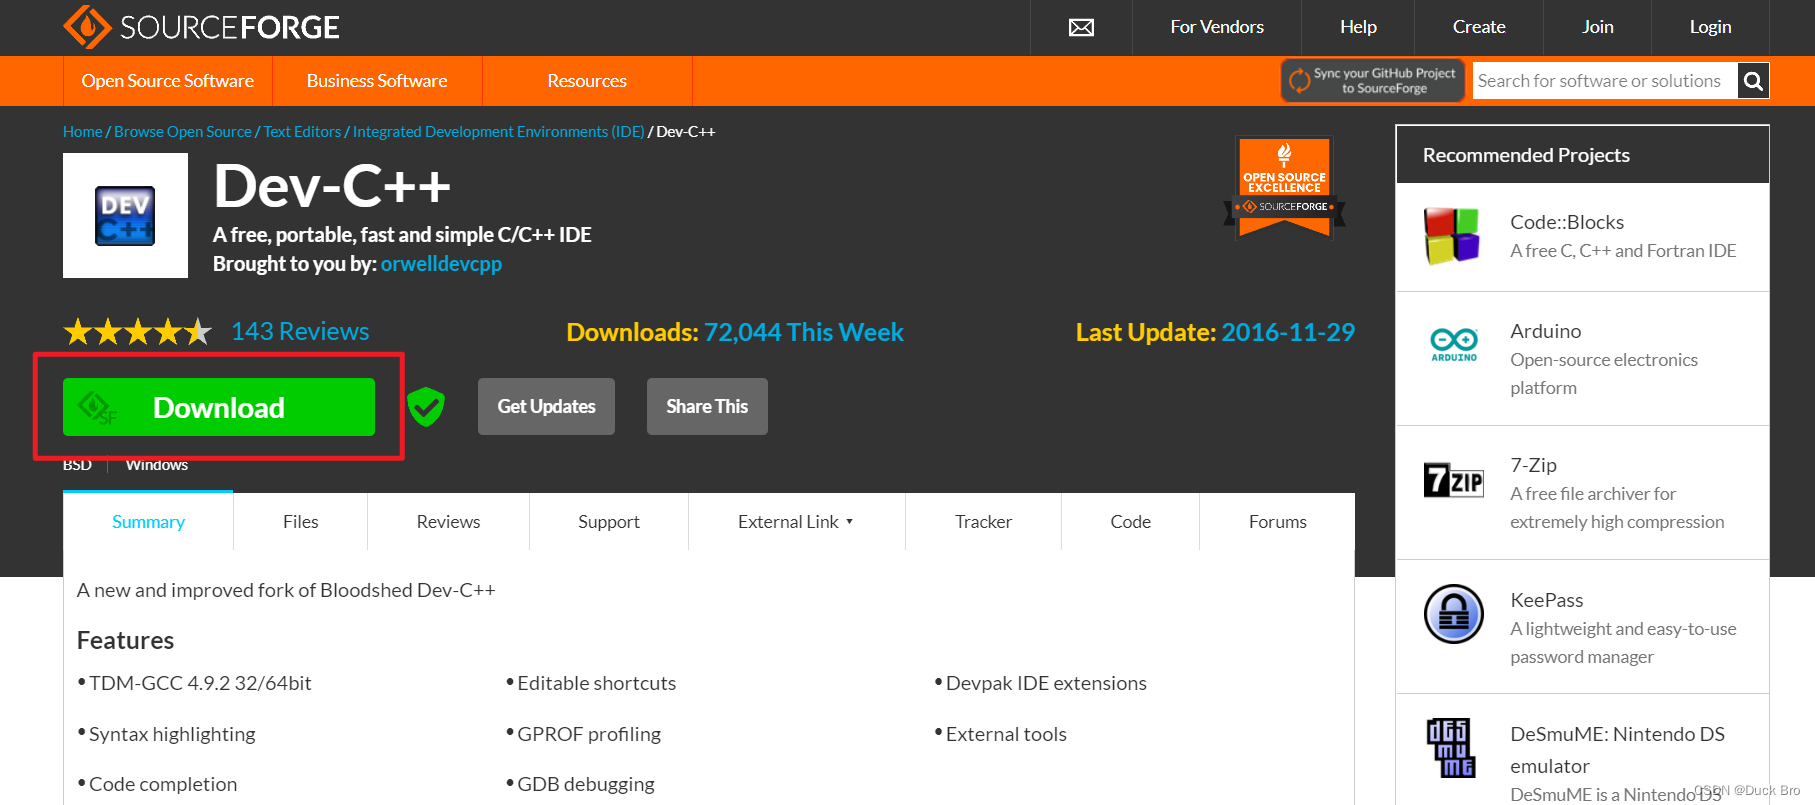Open the Help menu item
The height and width of the screenshot is (805, 1815).
[x=1358, y=27]
